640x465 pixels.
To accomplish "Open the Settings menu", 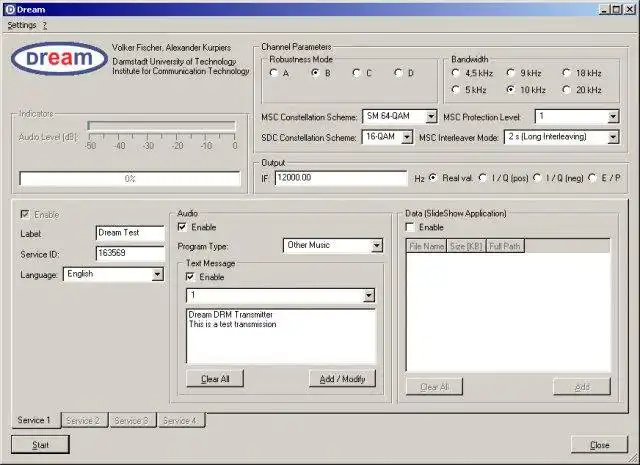I will point(22,25).
